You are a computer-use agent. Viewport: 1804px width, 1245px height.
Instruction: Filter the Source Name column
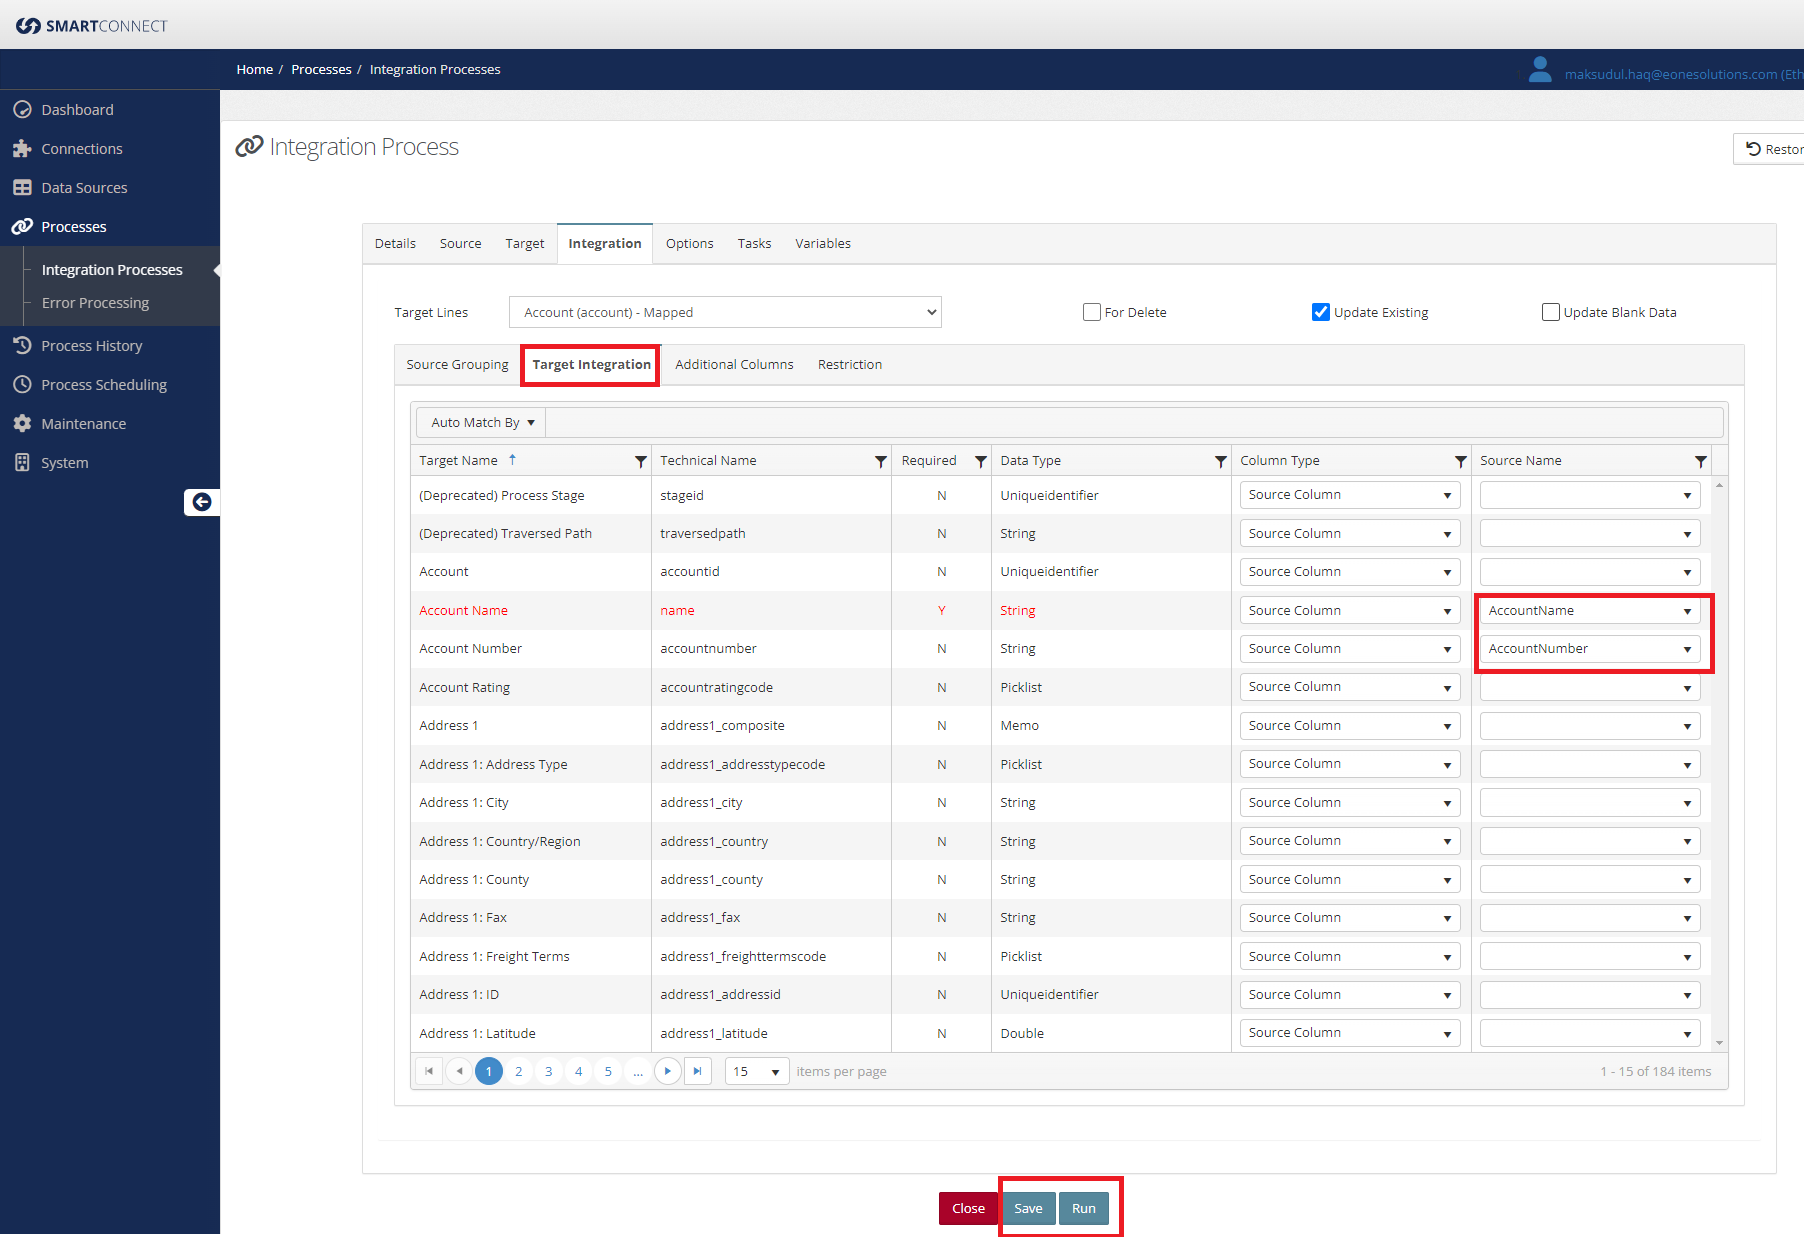(x=1700, y=461)
